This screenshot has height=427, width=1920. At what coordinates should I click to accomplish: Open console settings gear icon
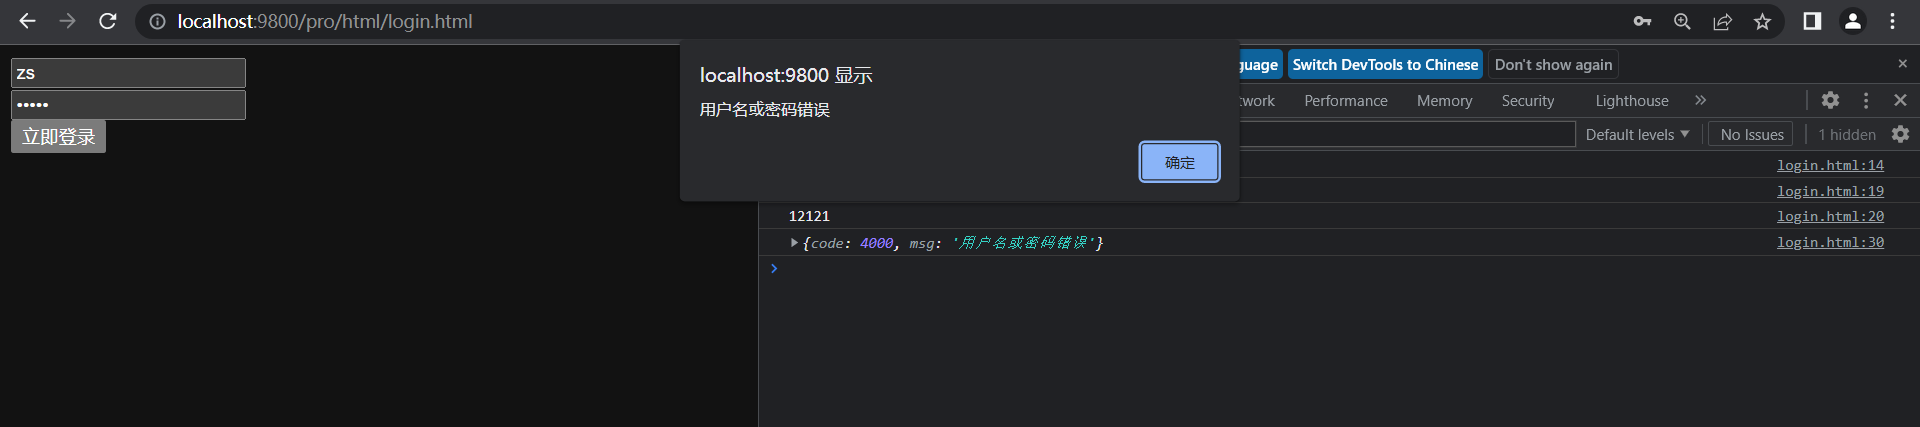(x=1900, y=134)
